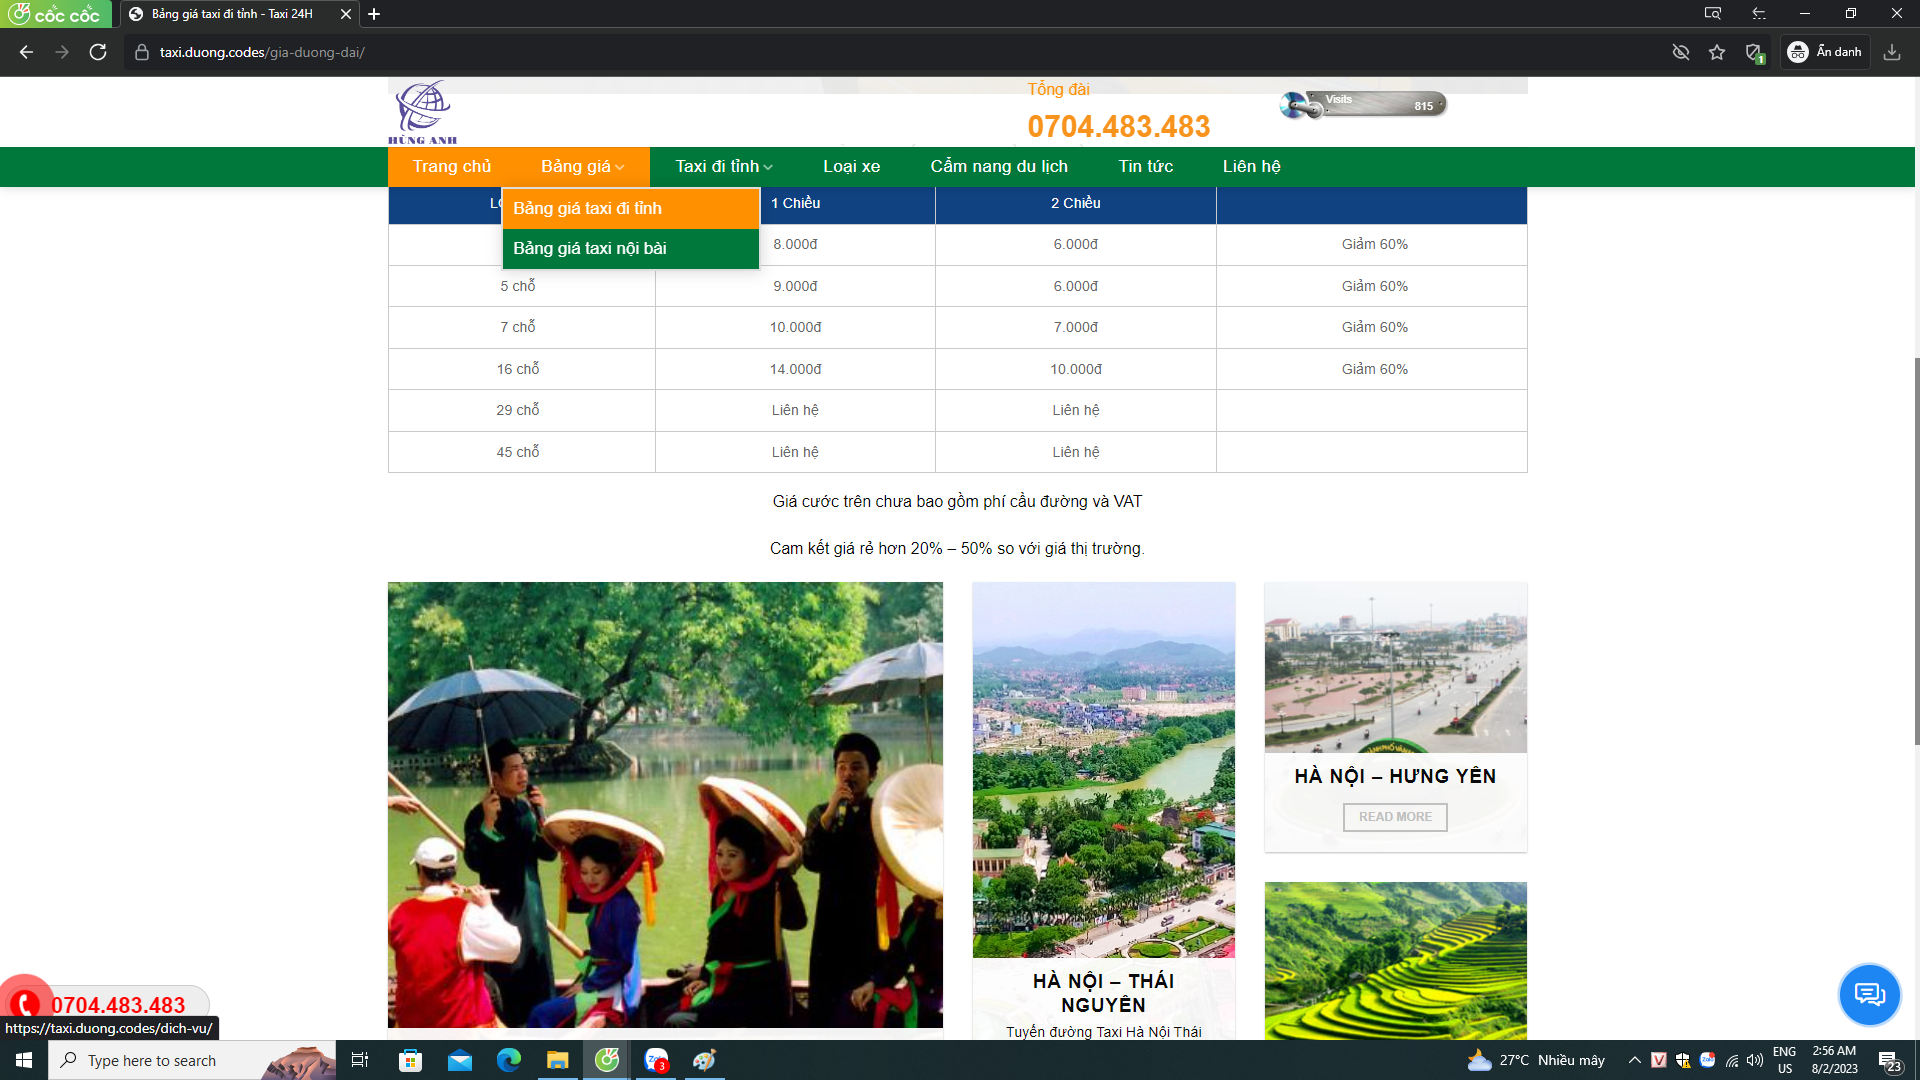Click the crossed eye tracking icon
Image resolution: width=1920 pixels, height=1080 pixels.
[x=1681, y=52]
